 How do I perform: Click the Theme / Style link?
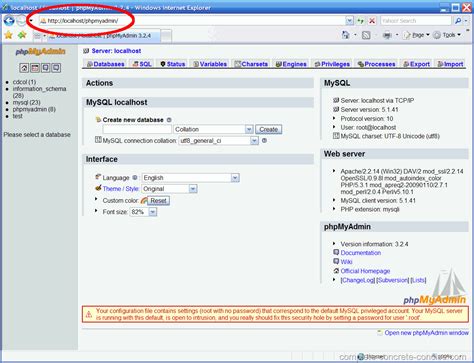click(120, 189)
